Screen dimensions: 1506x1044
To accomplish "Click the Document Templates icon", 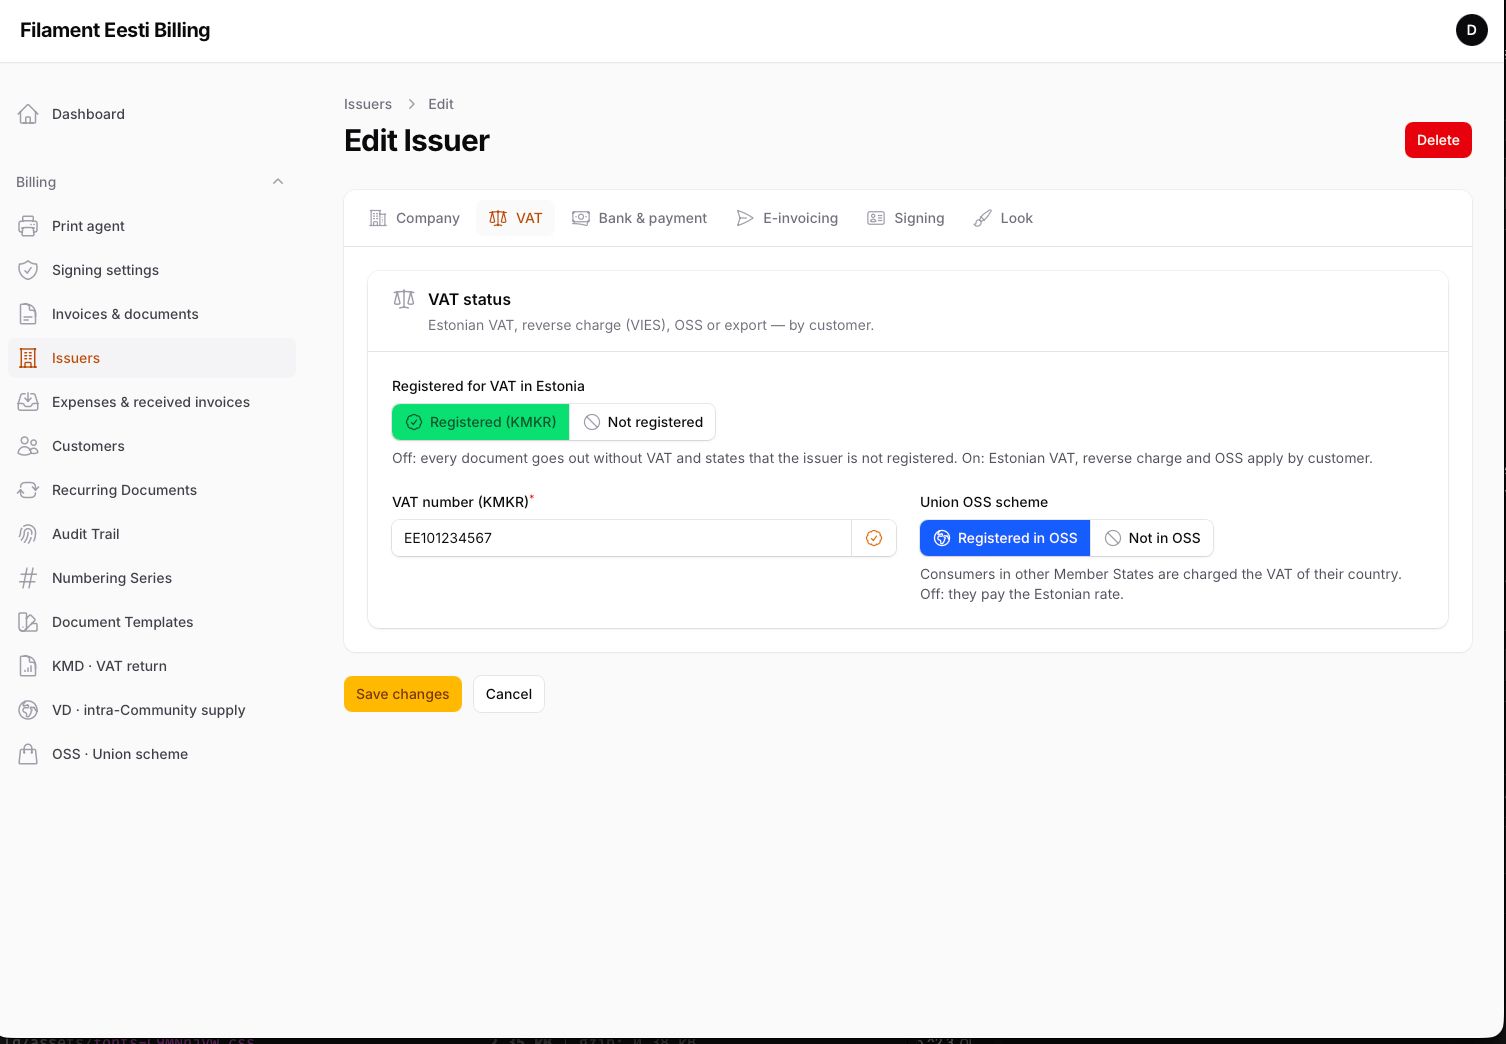I will [x=28, y=622].
